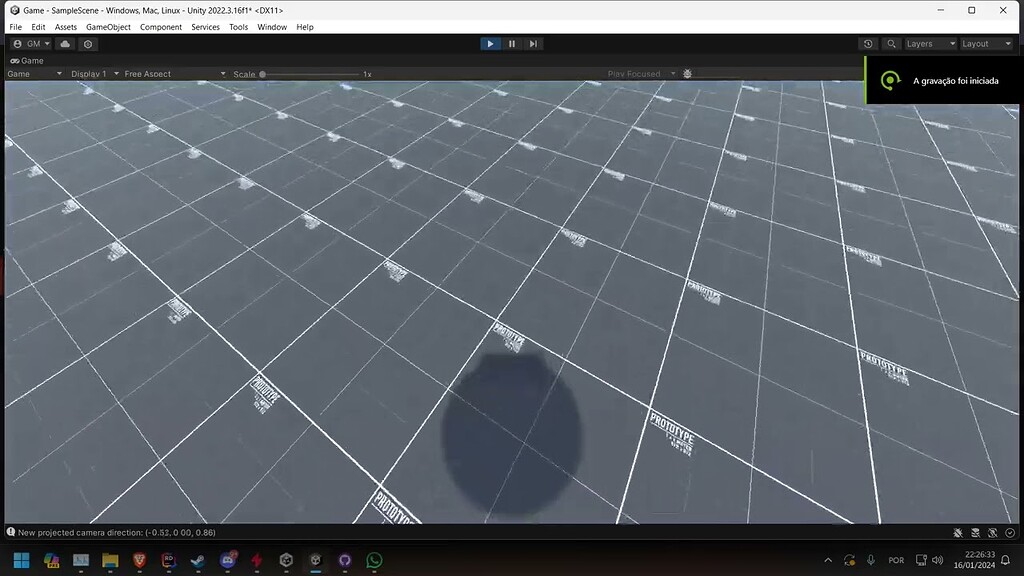Open the Layers dropdown
Image resolution: width=1024 pixels, height=576 pixels.
[x=931, y=44]
